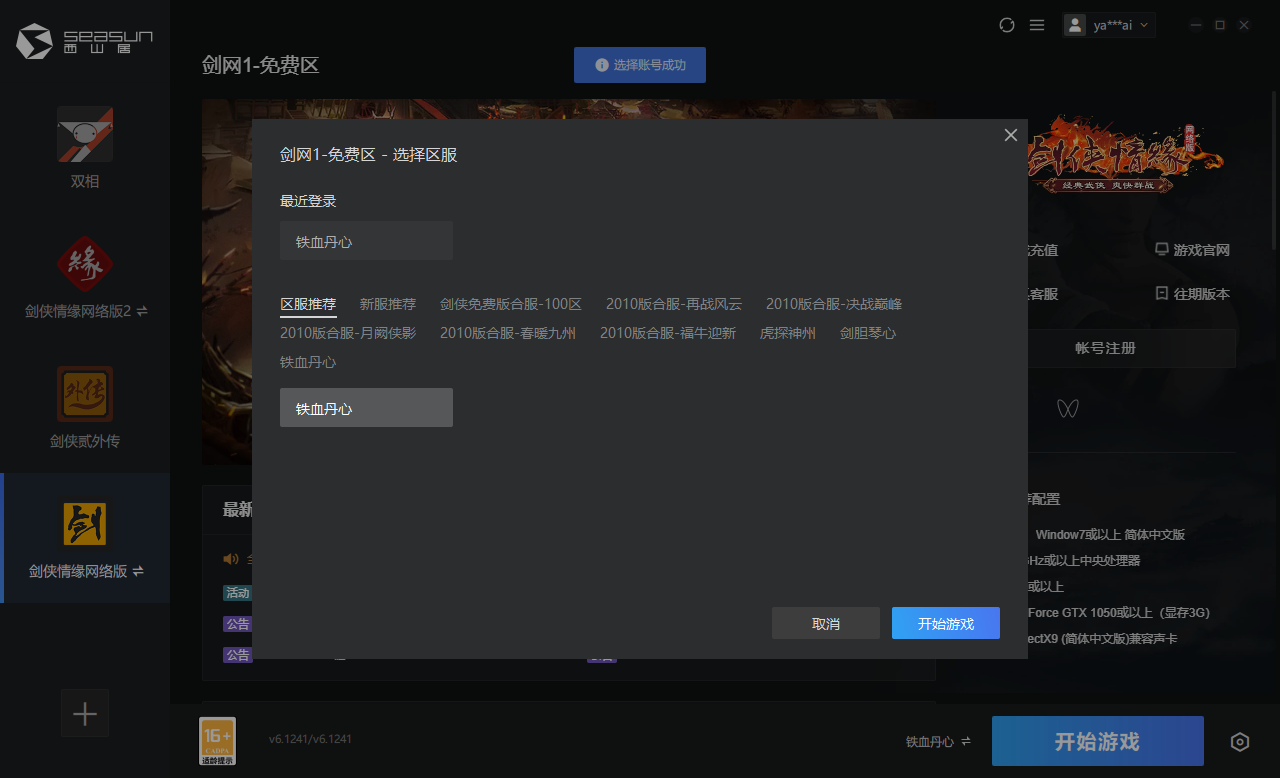The image size is (1280, 778).
Task: Click the 16+ age rating icon
Action: click(218, 741)
